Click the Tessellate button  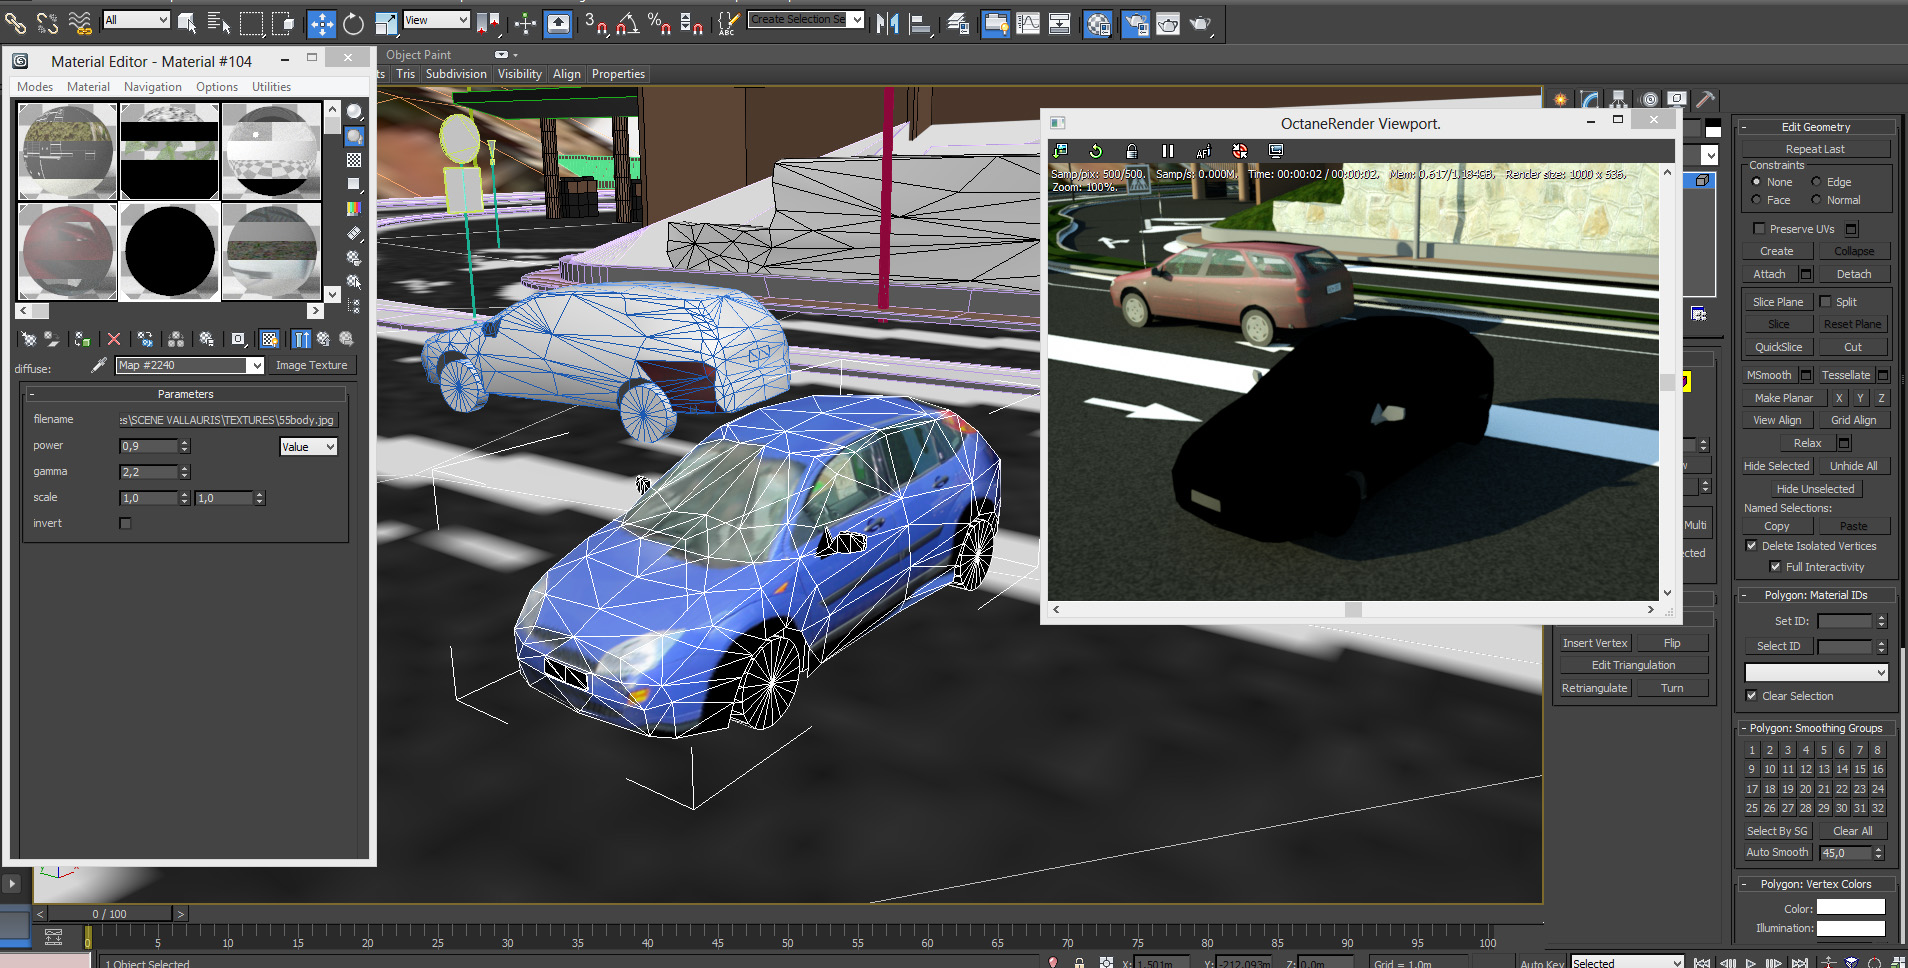tap(1845, 375)
